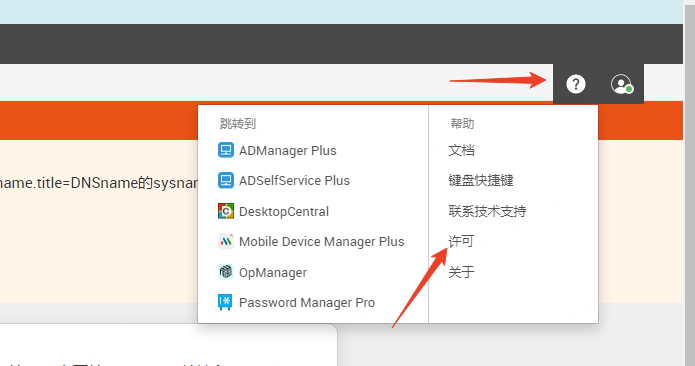
Task: Click the DNSname的sysname message text
Action: click(x=99, y=183)
